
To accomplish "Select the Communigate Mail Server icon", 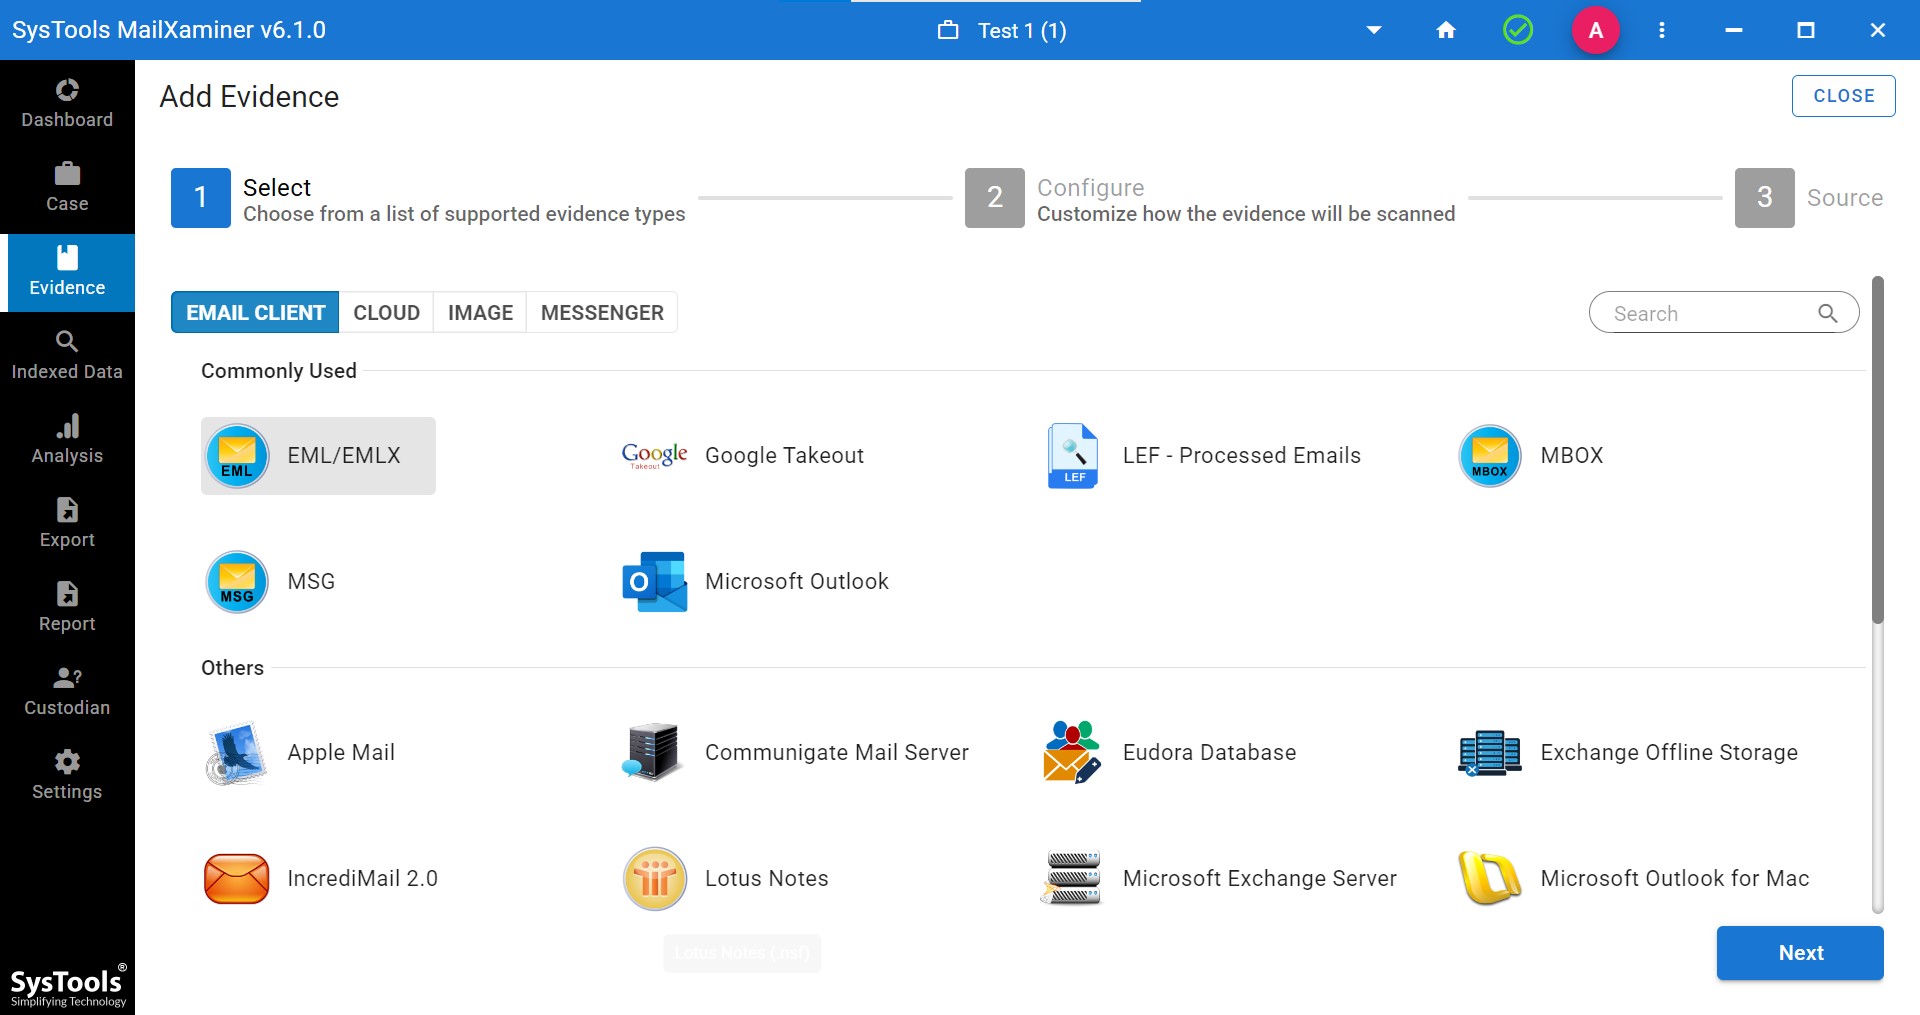I will (655, 753).
